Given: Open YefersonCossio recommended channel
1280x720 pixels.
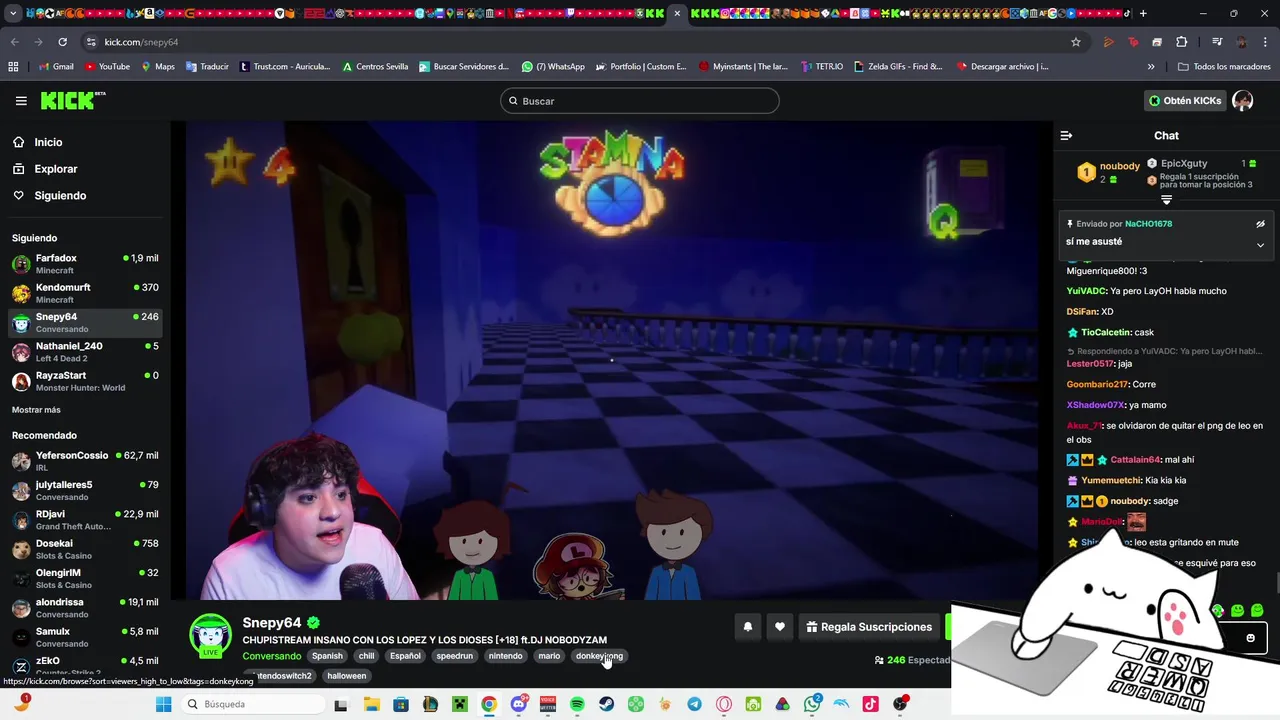Looking at the screenshot, I should (85, 461).
